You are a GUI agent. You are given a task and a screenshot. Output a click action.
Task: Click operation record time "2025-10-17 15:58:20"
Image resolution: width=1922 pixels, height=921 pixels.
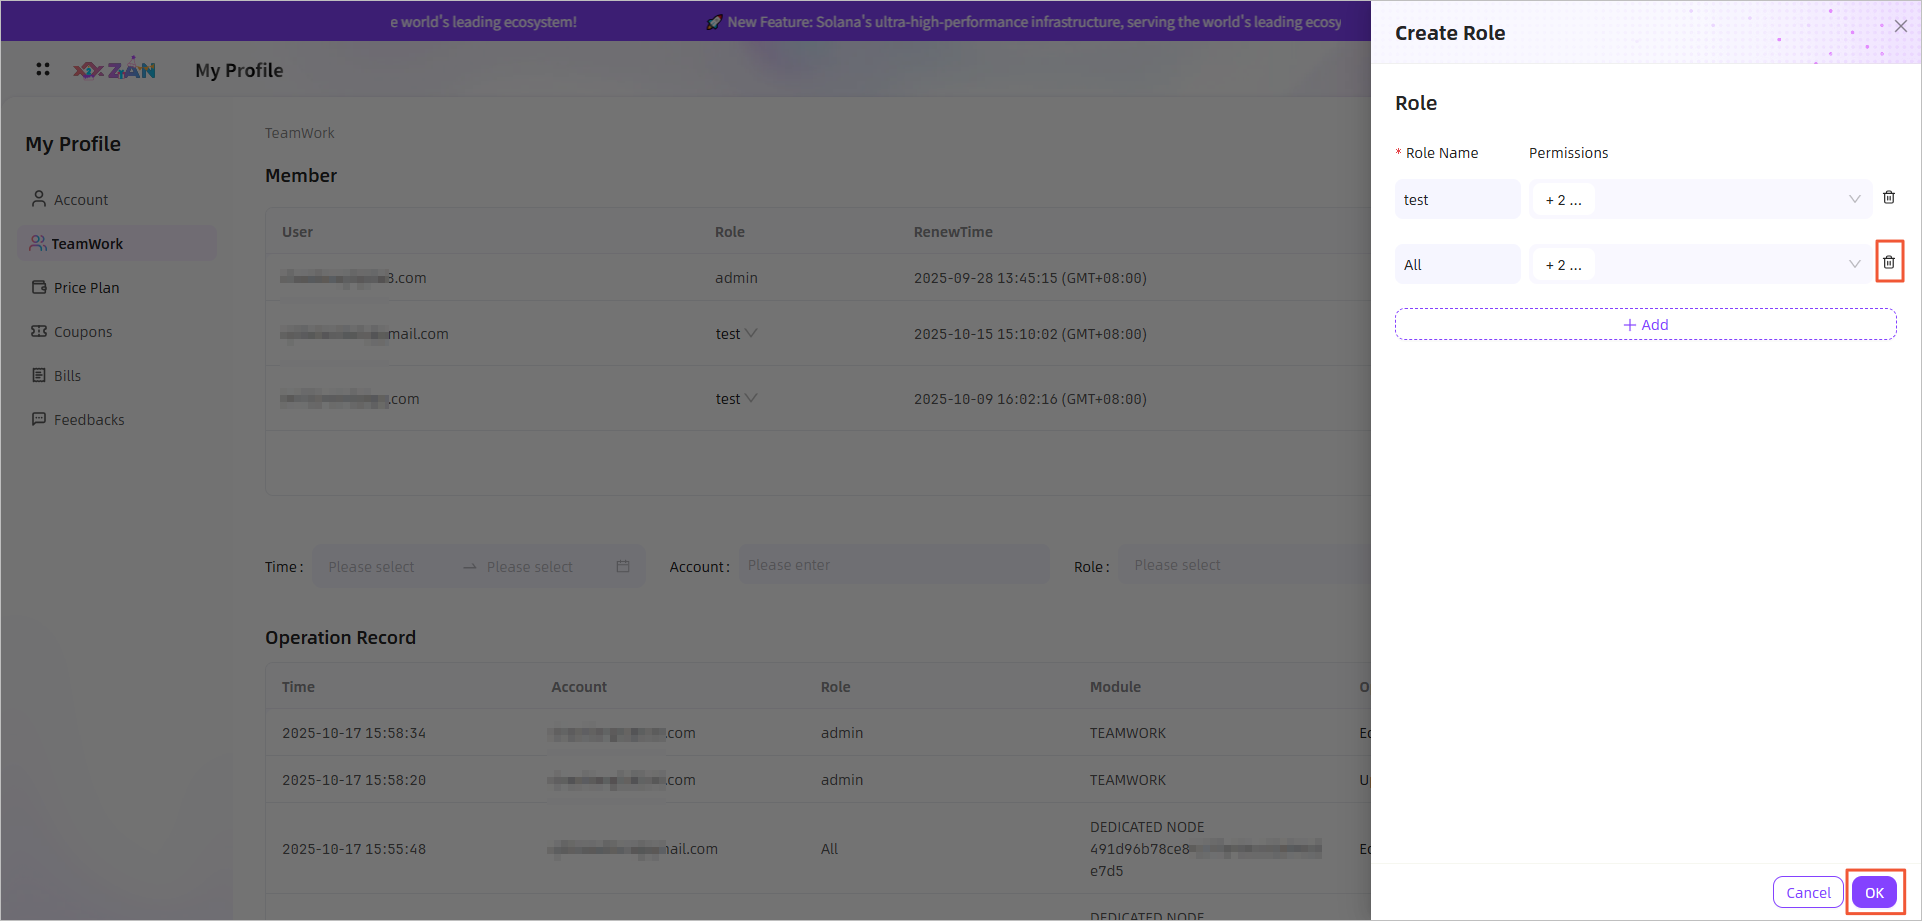pyautogui.click(x=354, y=780)
